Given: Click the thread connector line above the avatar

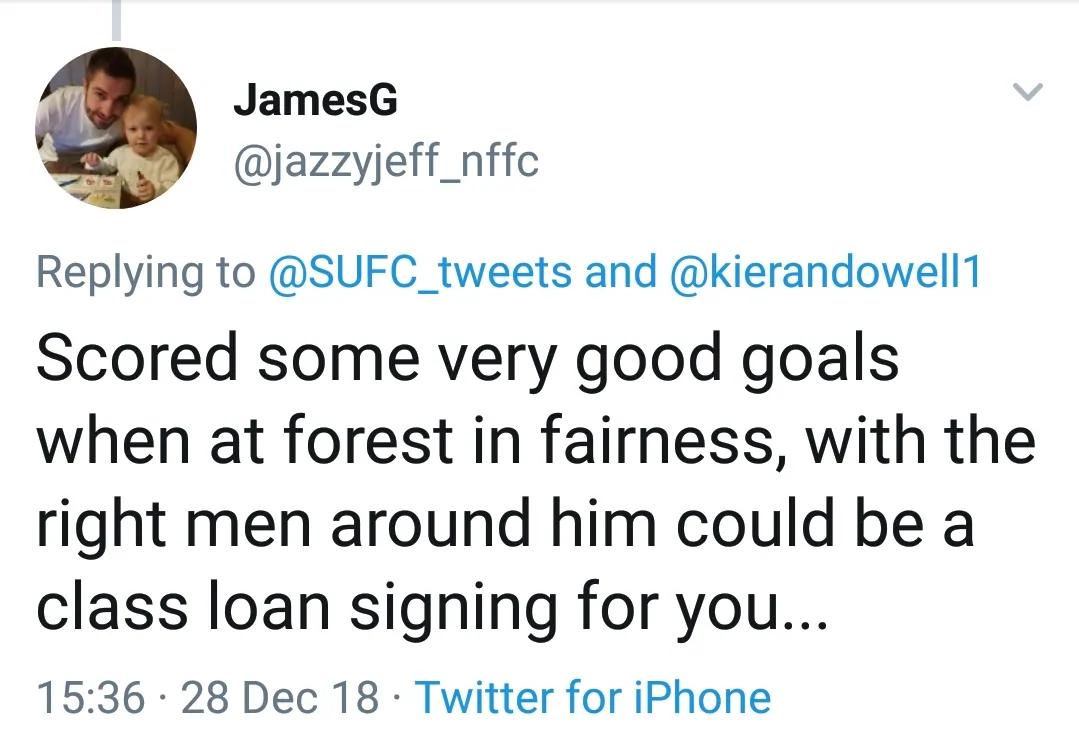Looking at the screenshot, I should click(x=116, y=20).
